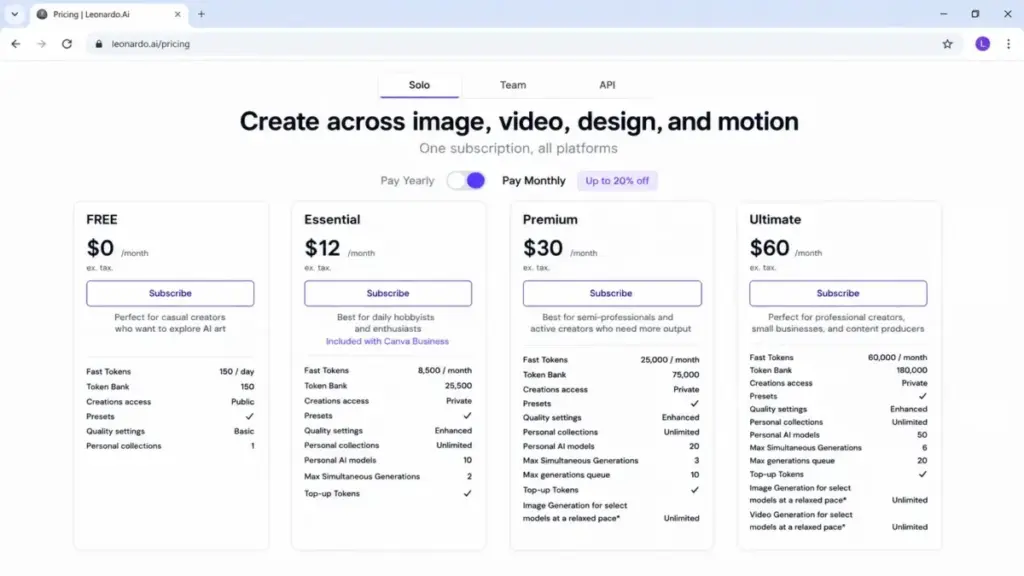
Task: Click the FREE plan $0 price
Action: (x=100, y=248)
